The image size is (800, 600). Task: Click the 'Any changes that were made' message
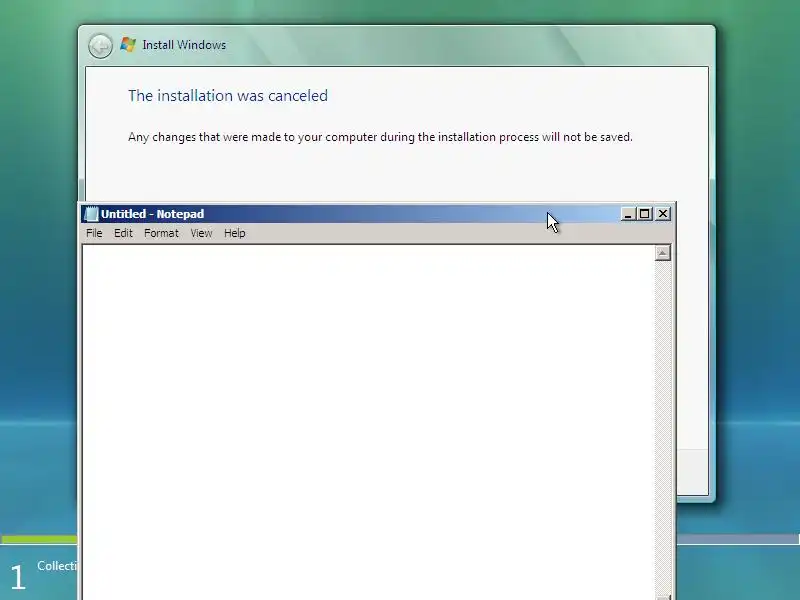tap(380, 137)
